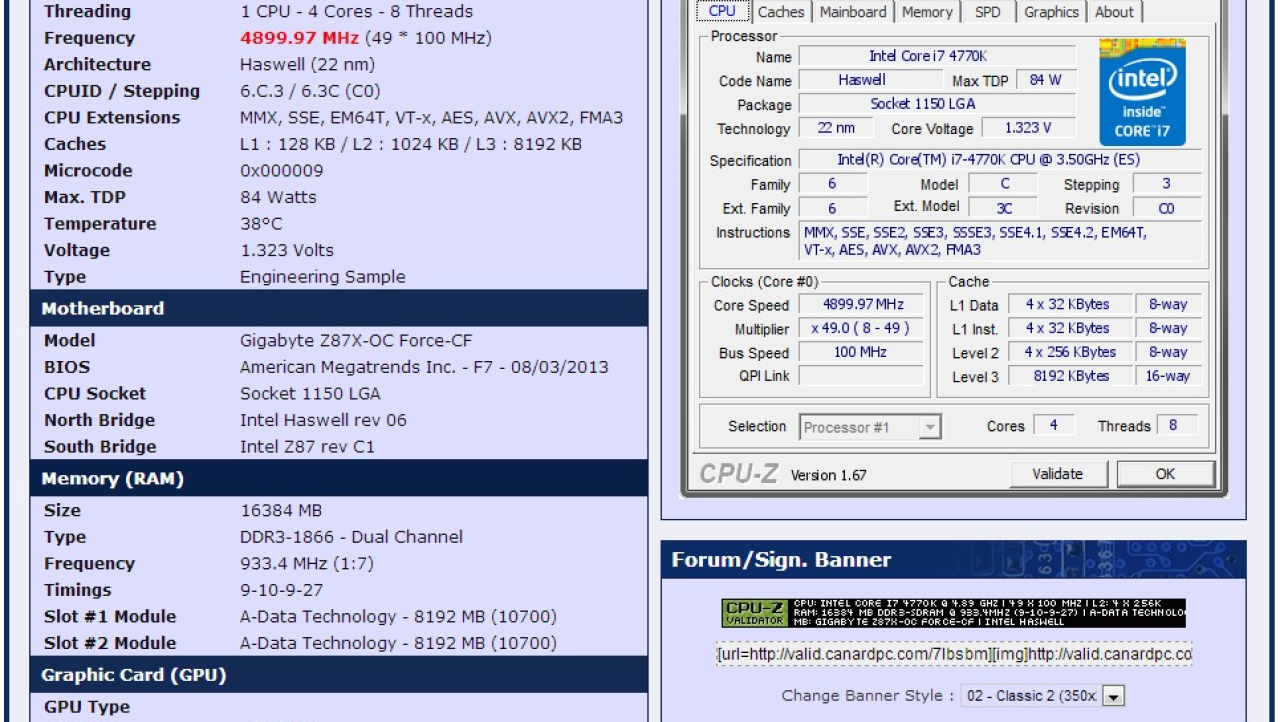Click the OK button in CPU-Z
This screenshot has width=1280, height=722.
[1165, 474]
